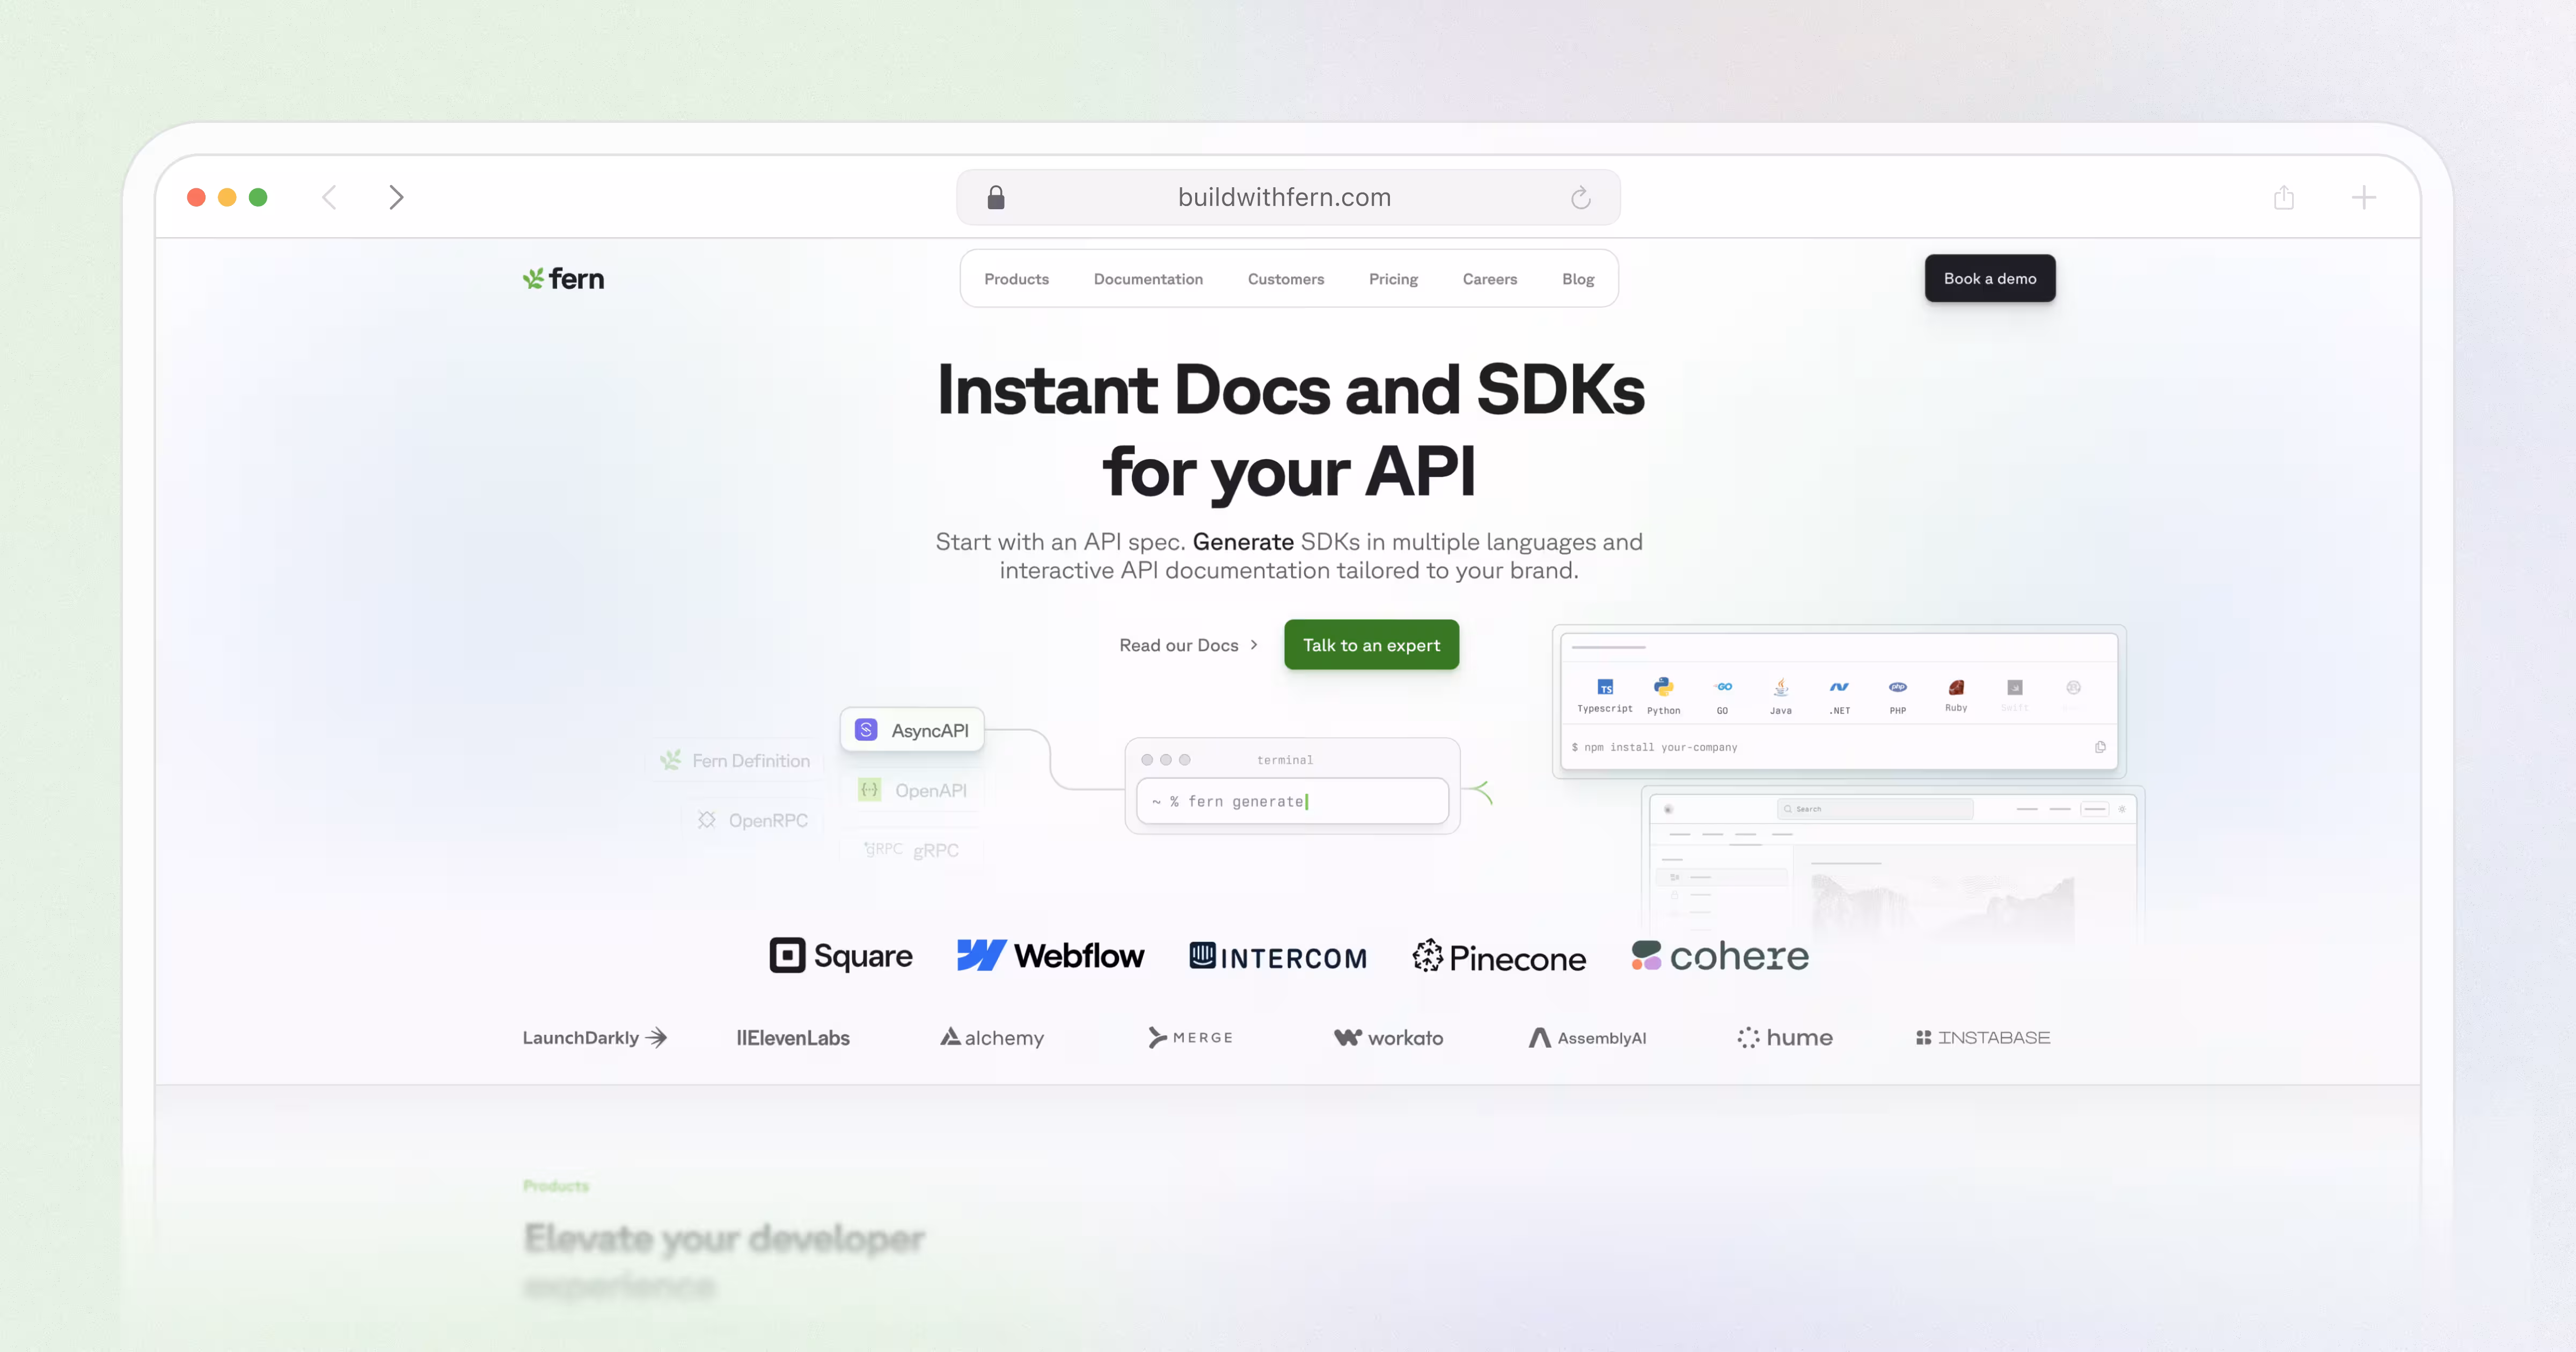Click the browser back arrow

[x=329, y=197]
